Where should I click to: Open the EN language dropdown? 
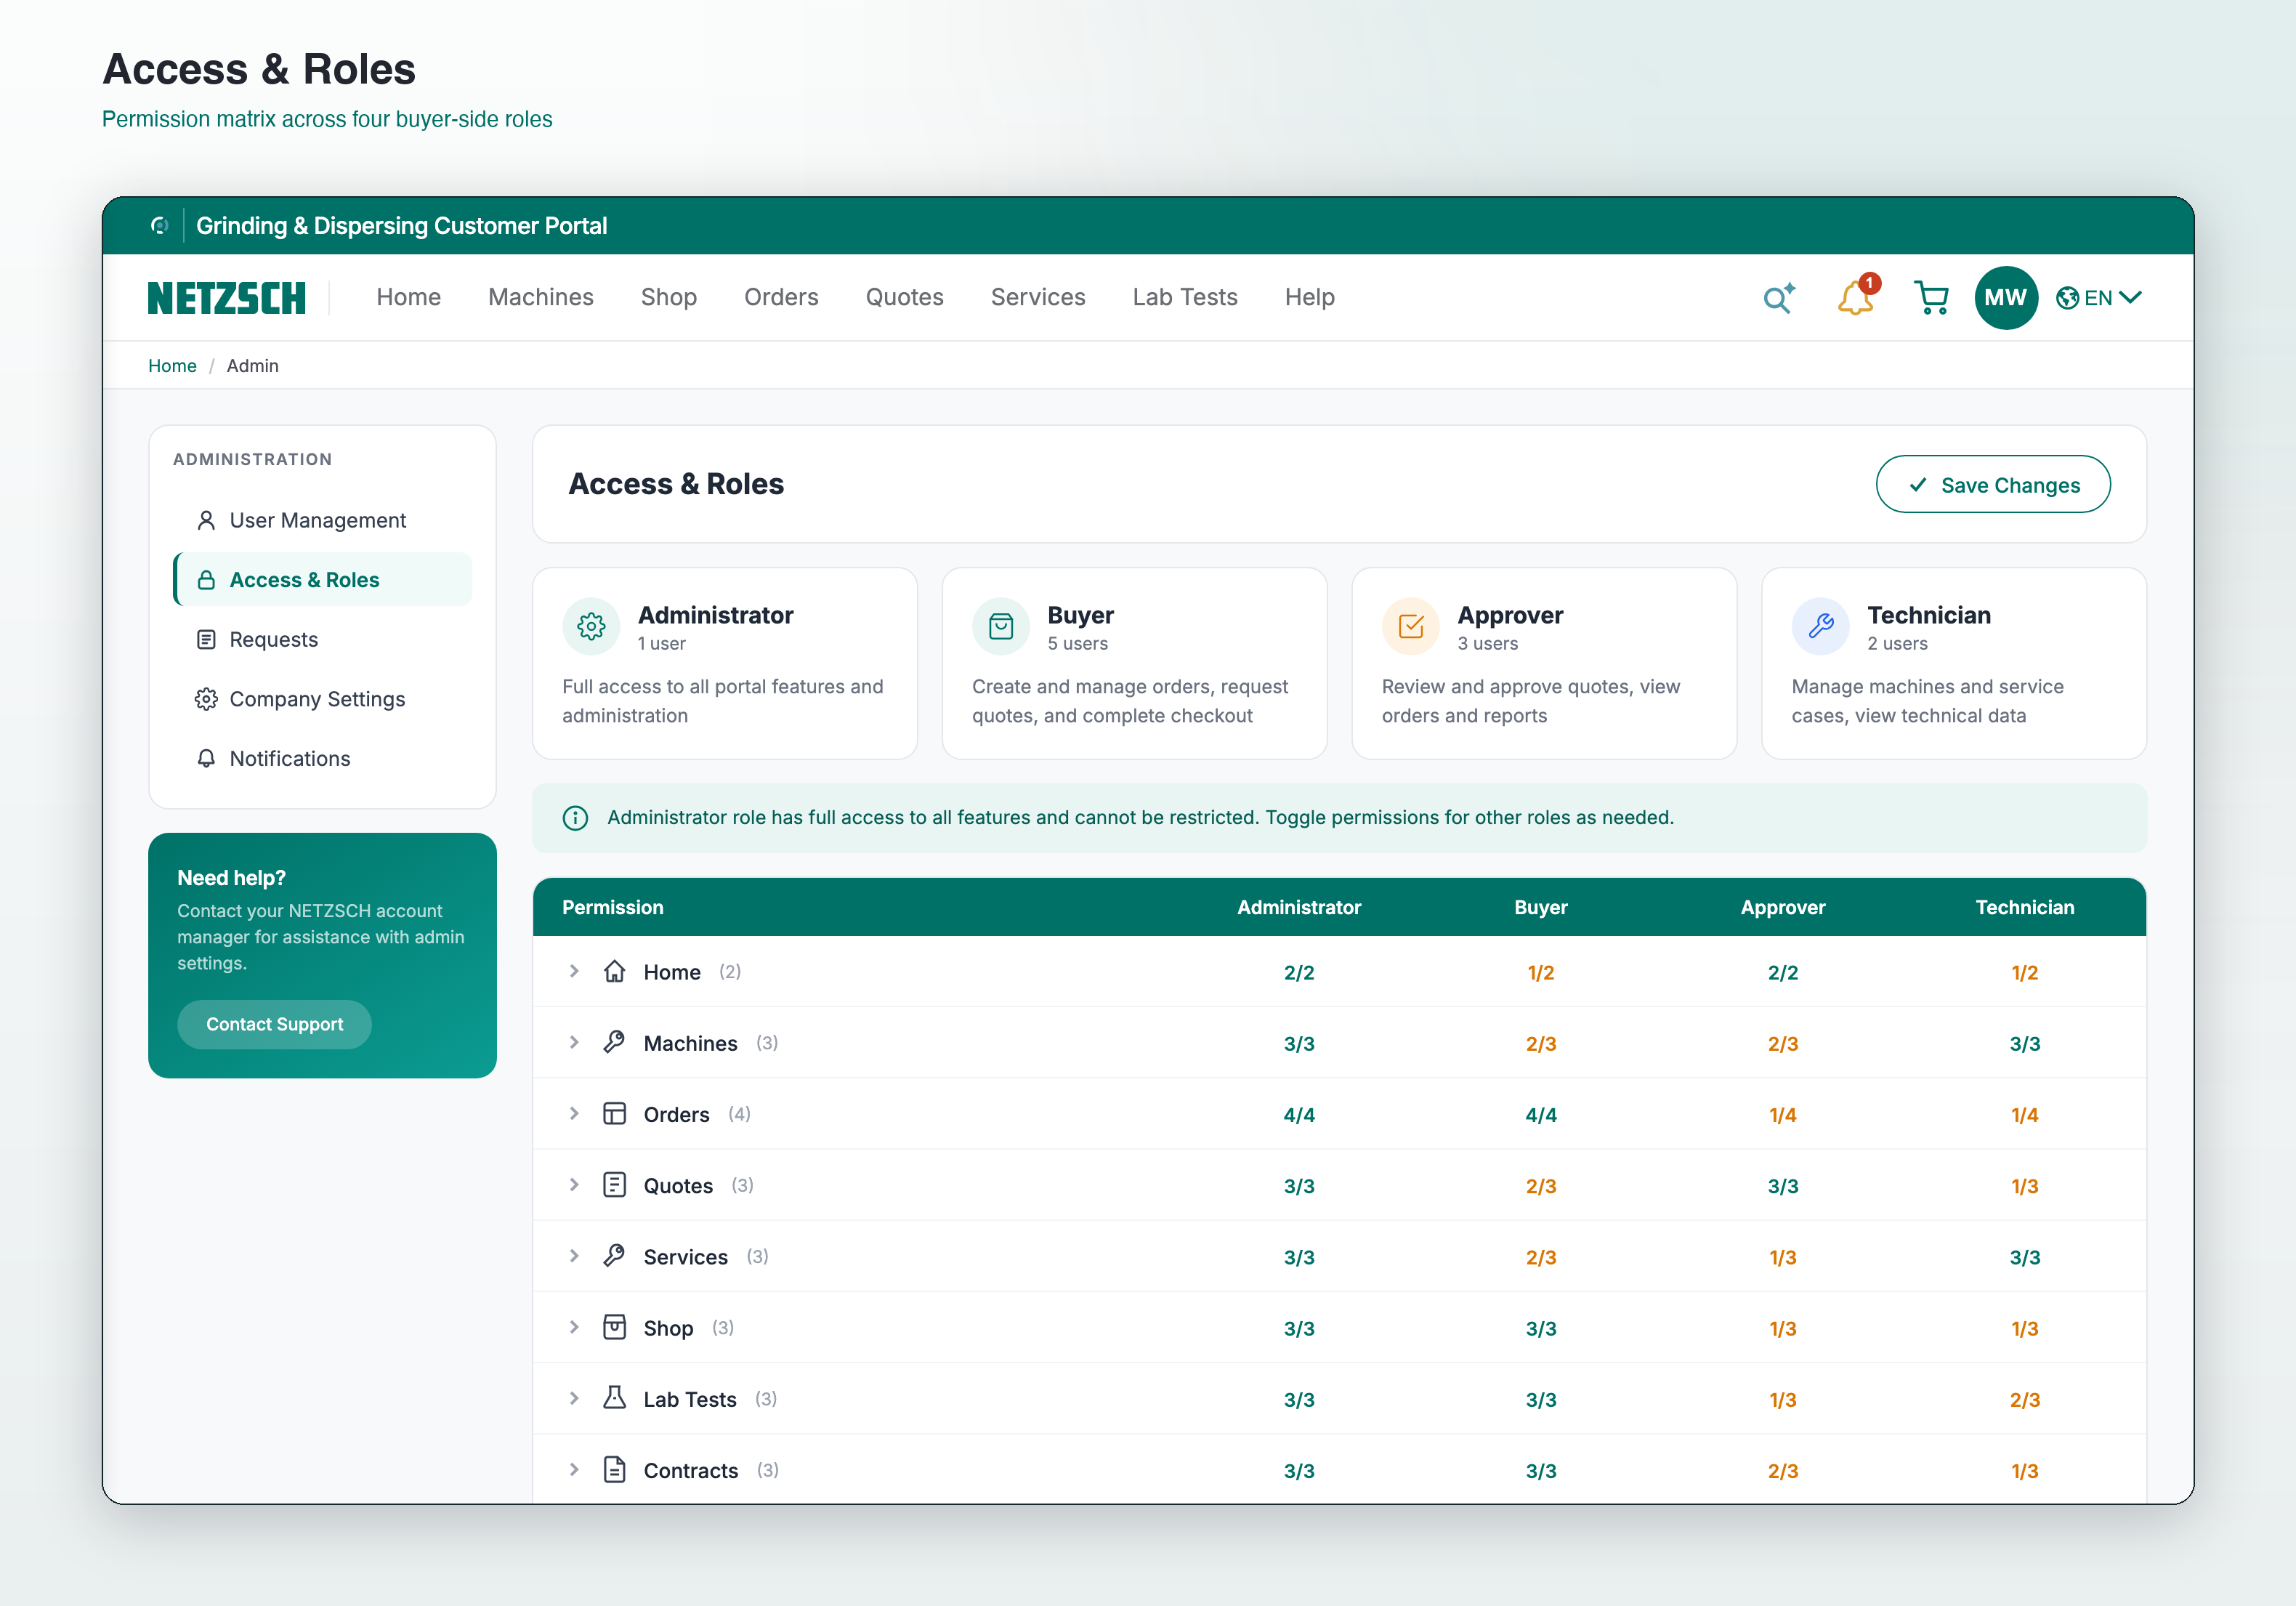coord(2098,298)
